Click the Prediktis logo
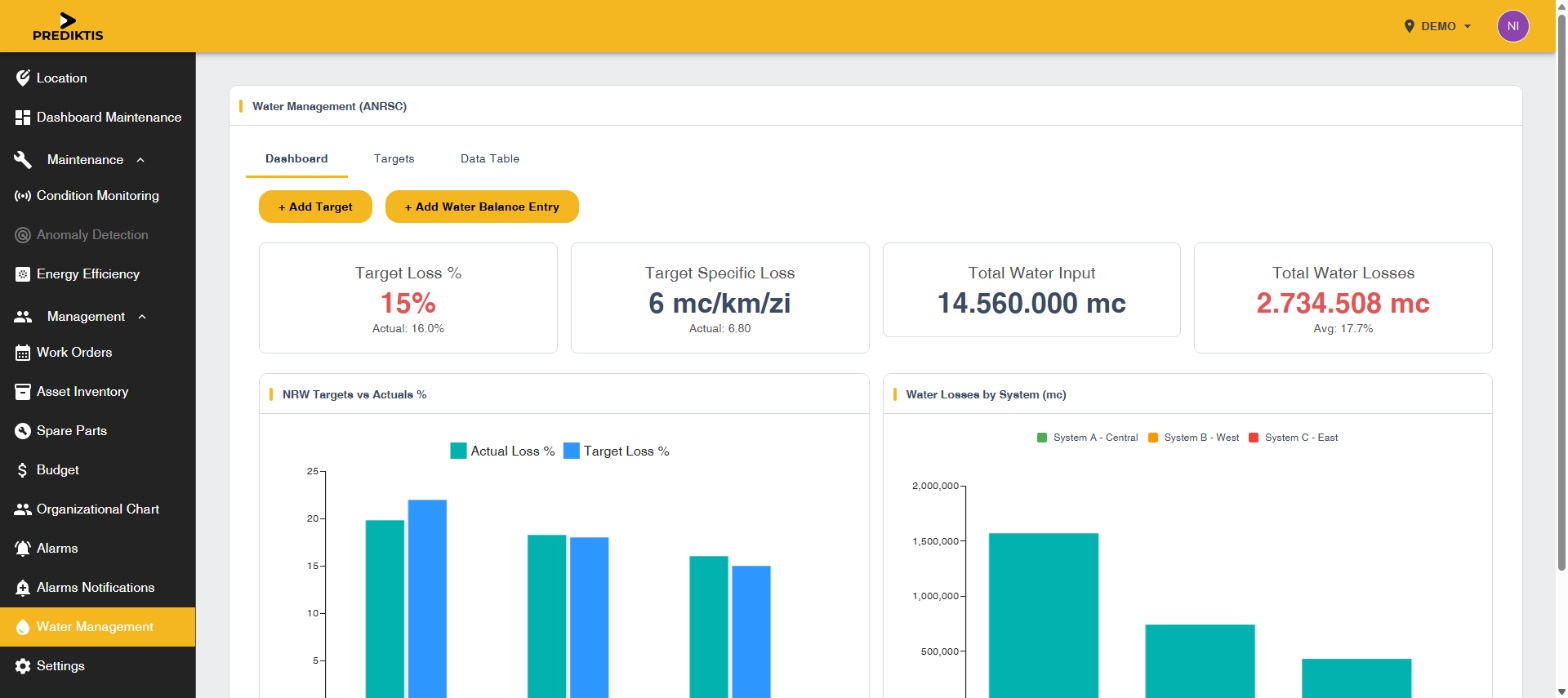1568x698 pixels. [67, 27]
